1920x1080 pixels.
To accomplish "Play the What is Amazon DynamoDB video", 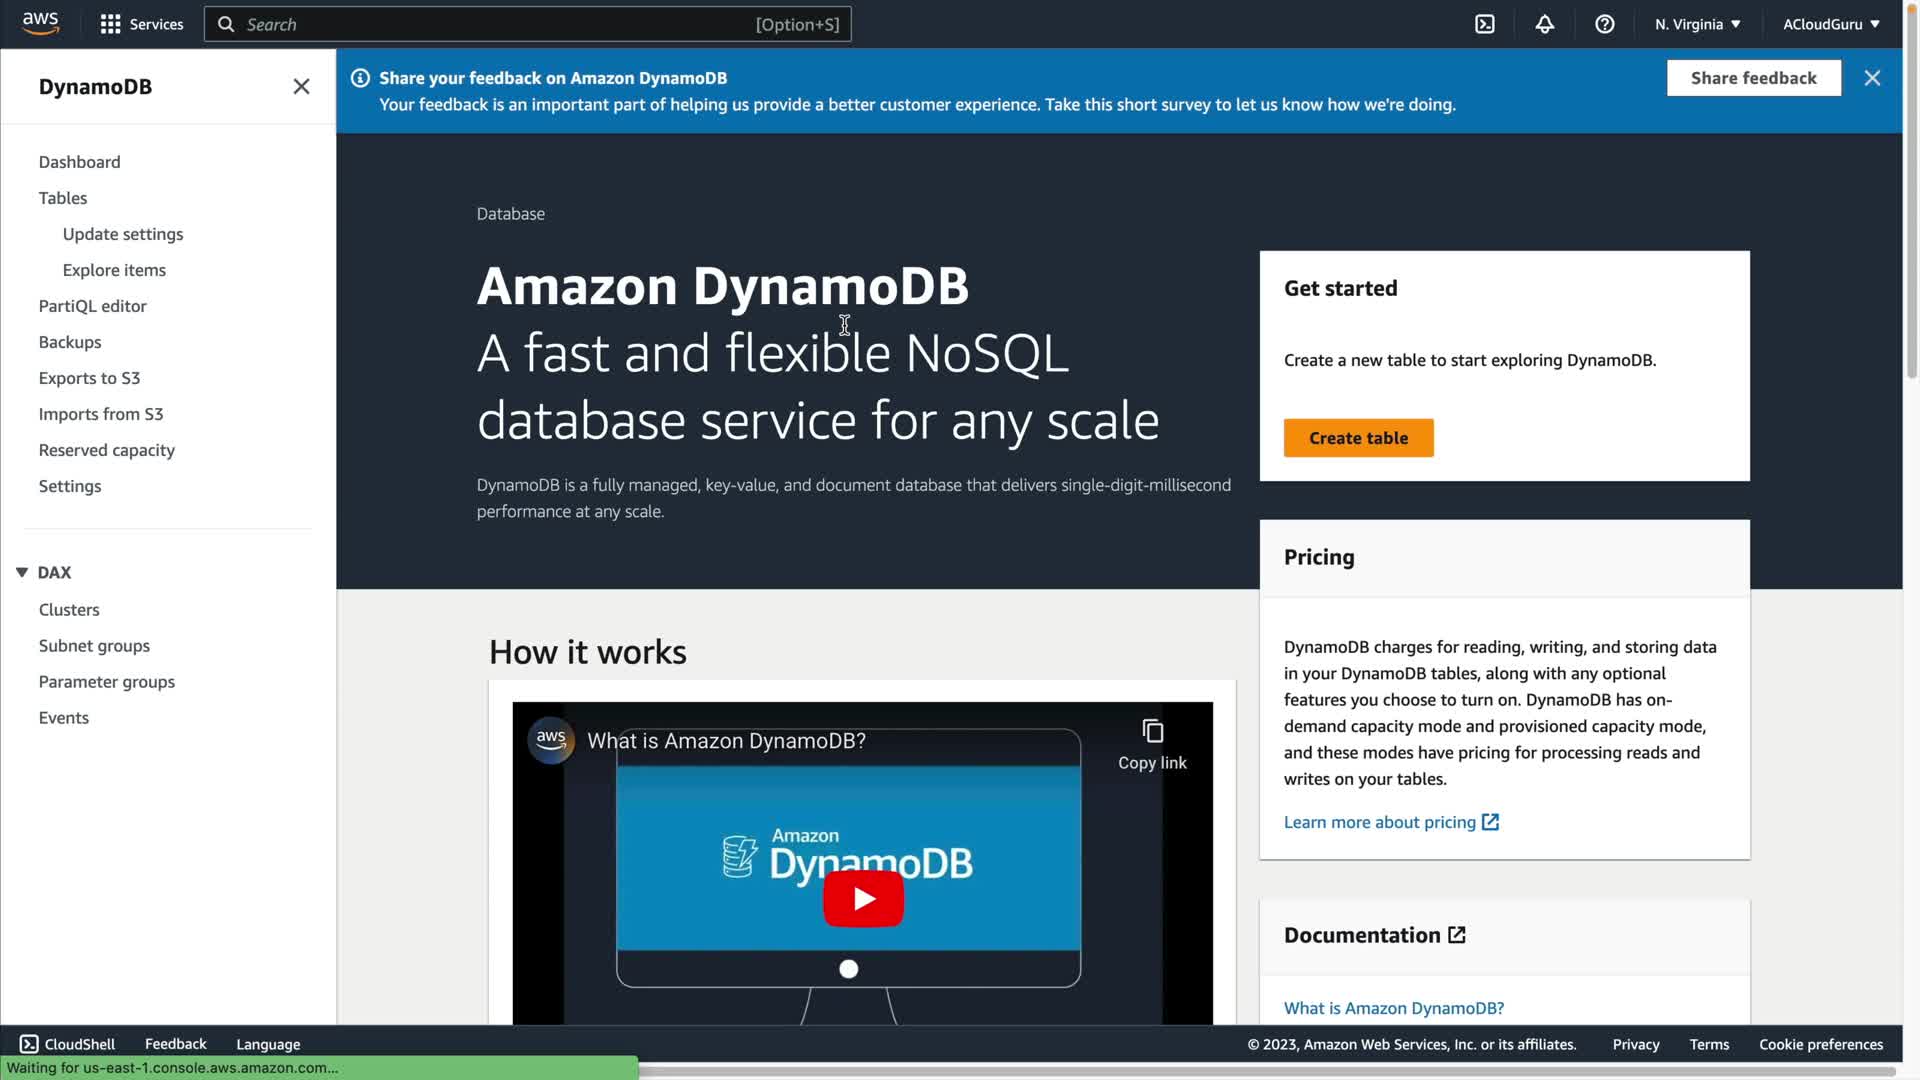I will coord(863,898).
